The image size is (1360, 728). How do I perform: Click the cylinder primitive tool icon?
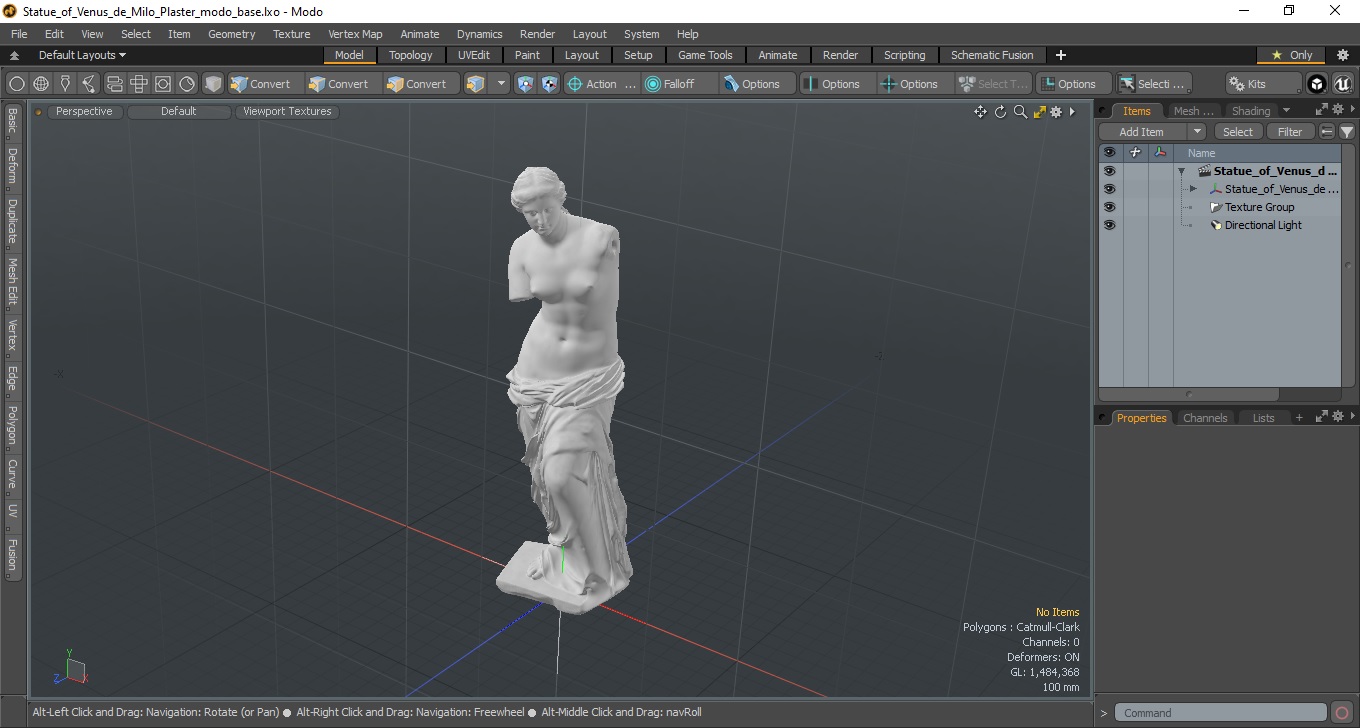pyautogui.click(x=138, y=84)
